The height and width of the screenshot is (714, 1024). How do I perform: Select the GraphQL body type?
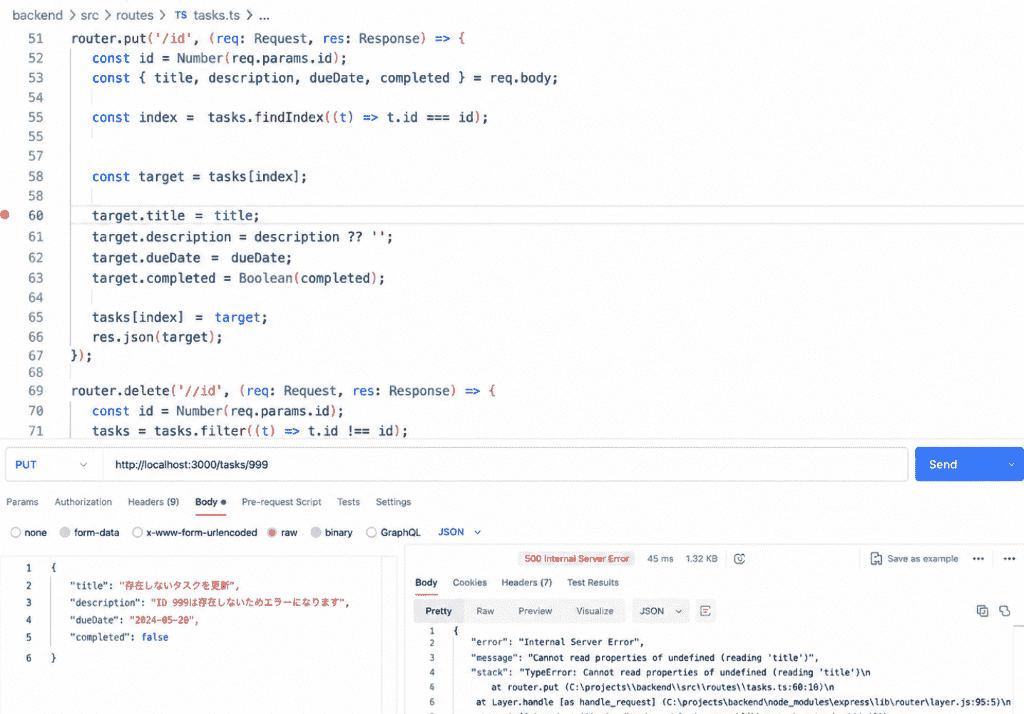(x=372, y=533)
